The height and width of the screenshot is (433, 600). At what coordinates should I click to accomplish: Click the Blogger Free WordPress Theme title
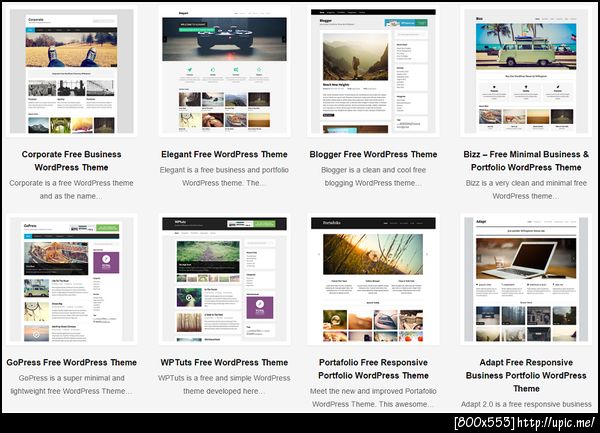point(373,155)
